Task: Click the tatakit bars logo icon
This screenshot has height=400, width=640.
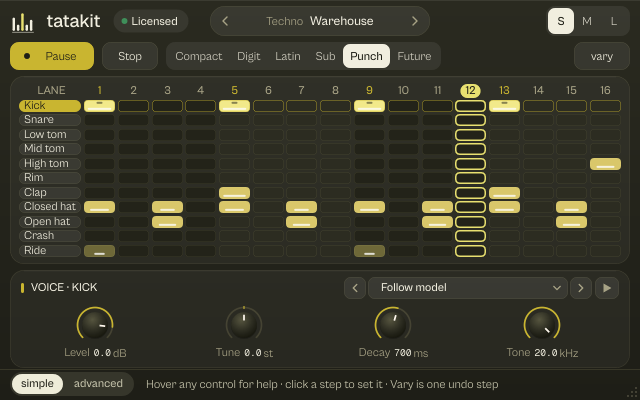Action: [x=22, y=22]
